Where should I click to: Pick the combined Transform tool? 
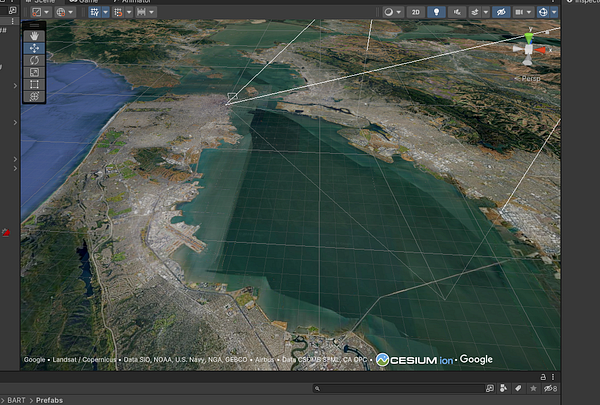34,97
